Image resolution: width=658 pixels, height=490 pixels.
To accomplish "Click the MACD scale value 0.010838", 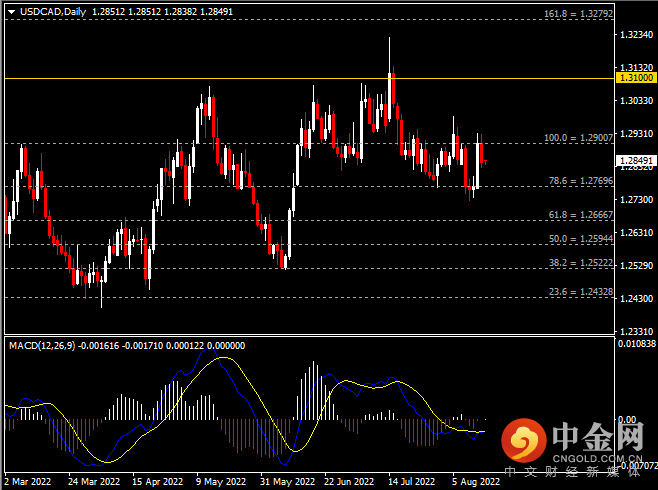I will click(x=637, y=344).
